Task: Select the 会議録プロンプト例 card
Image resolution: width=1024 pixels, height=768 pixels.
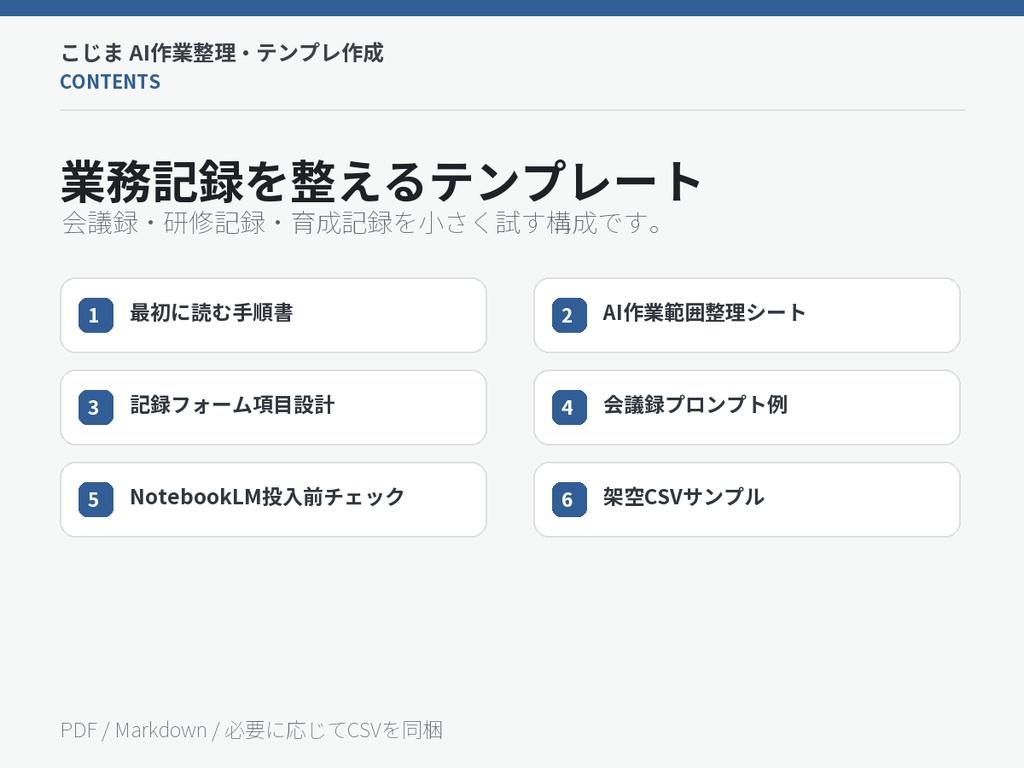Action: [x=746, y=408]
